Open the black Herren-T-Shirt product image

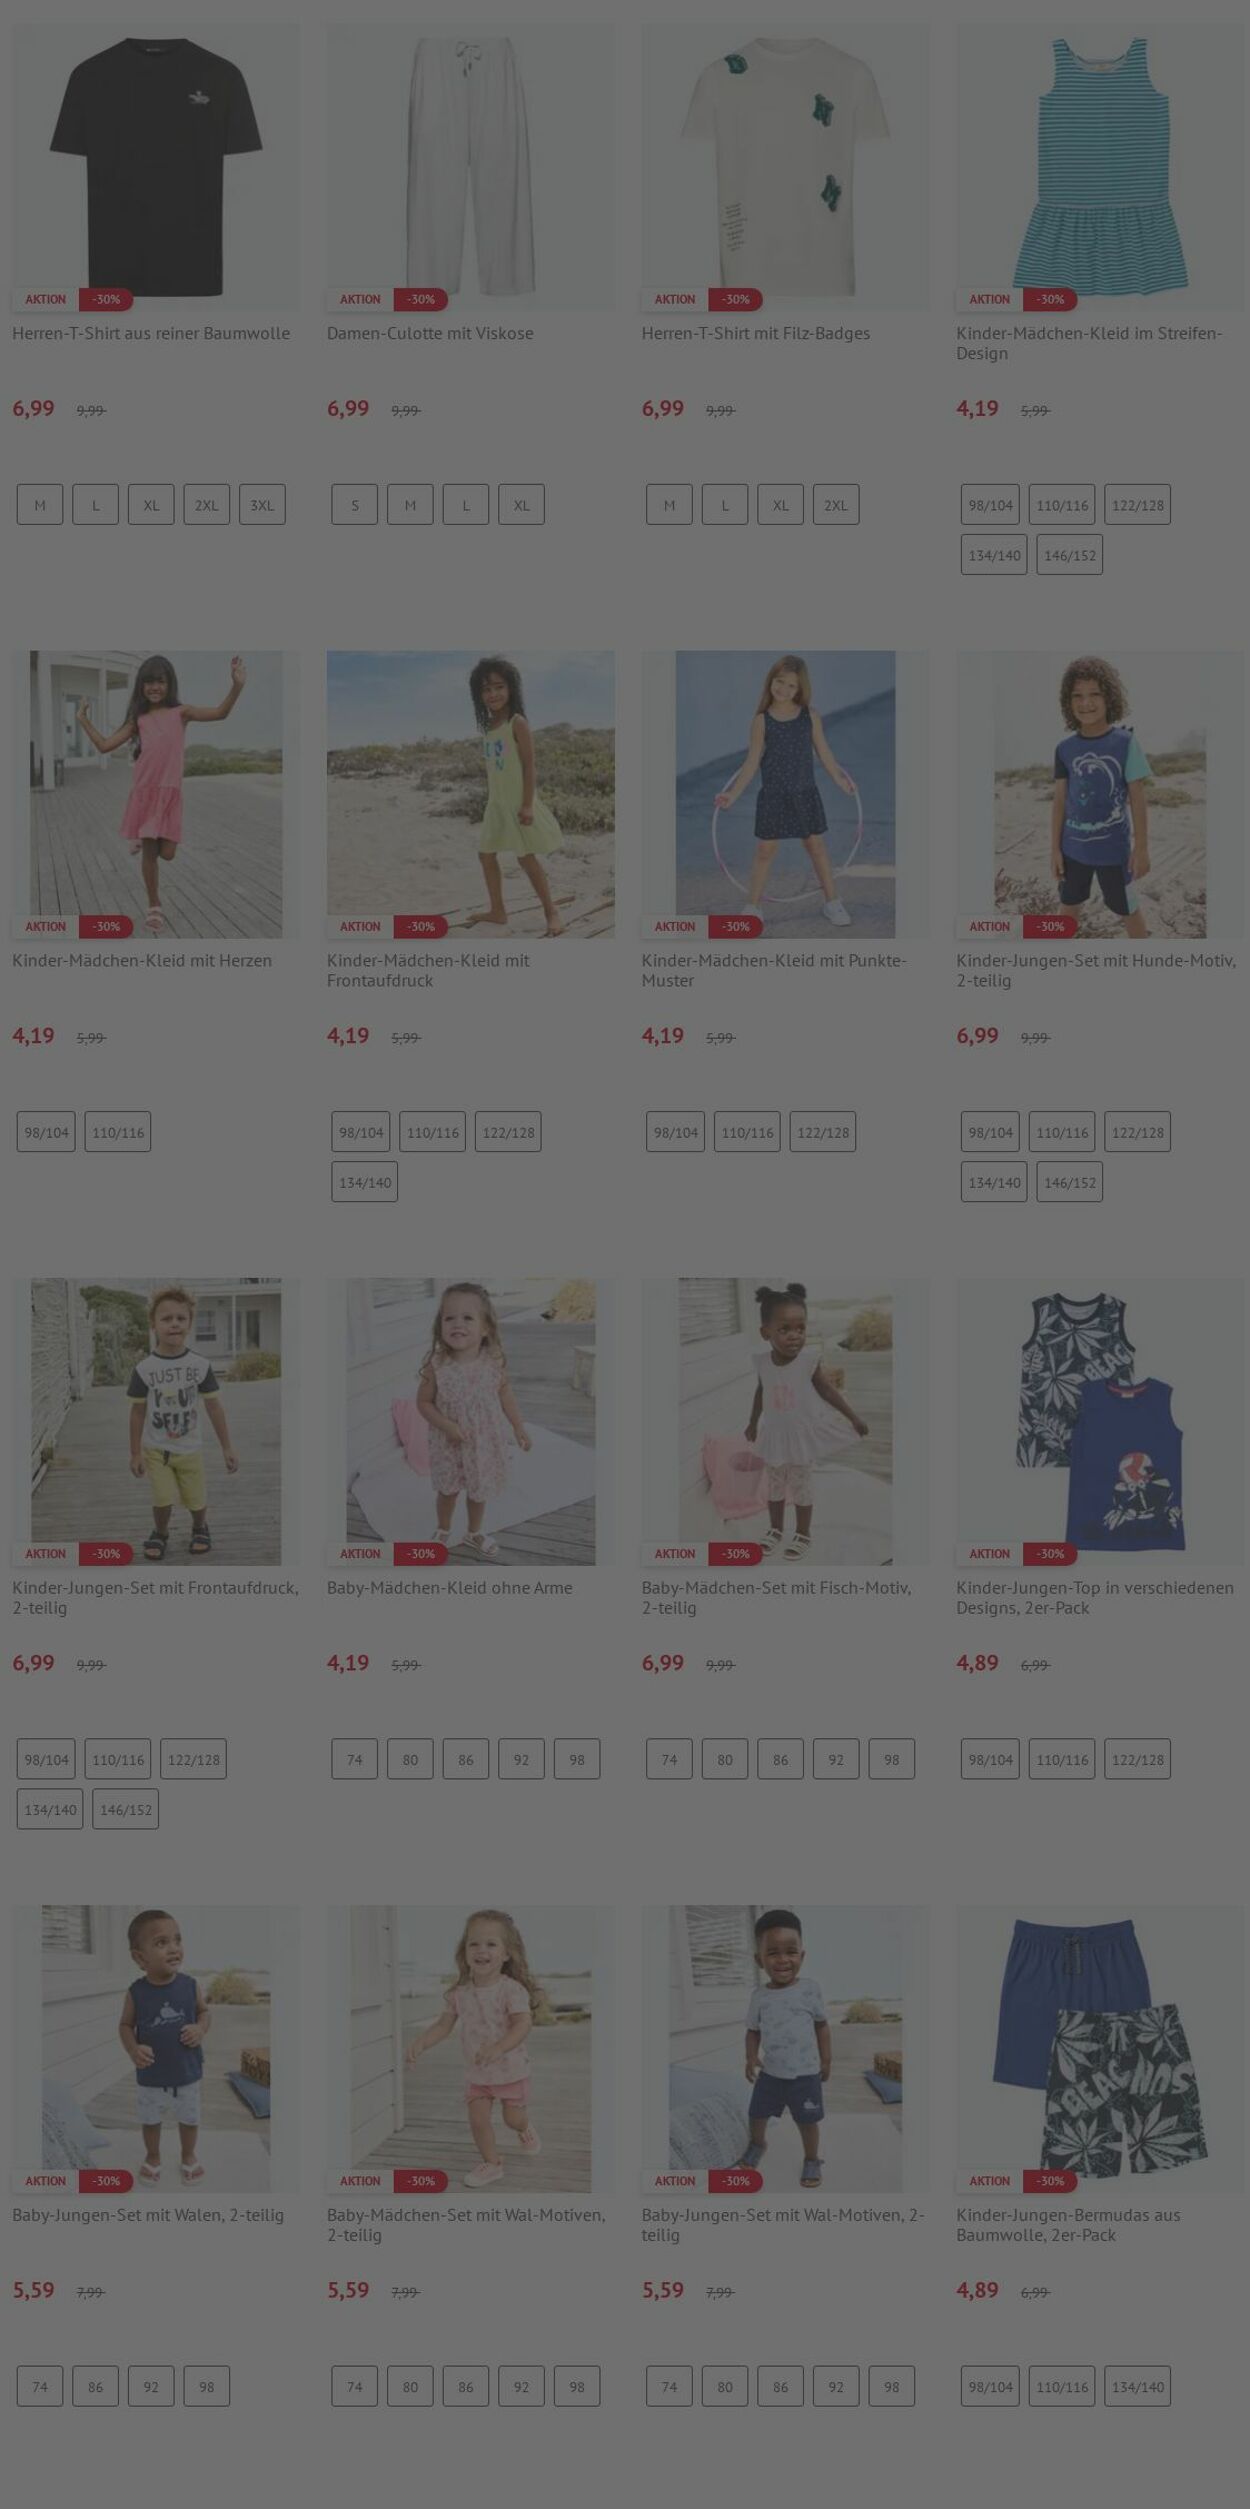pos(156,167)
